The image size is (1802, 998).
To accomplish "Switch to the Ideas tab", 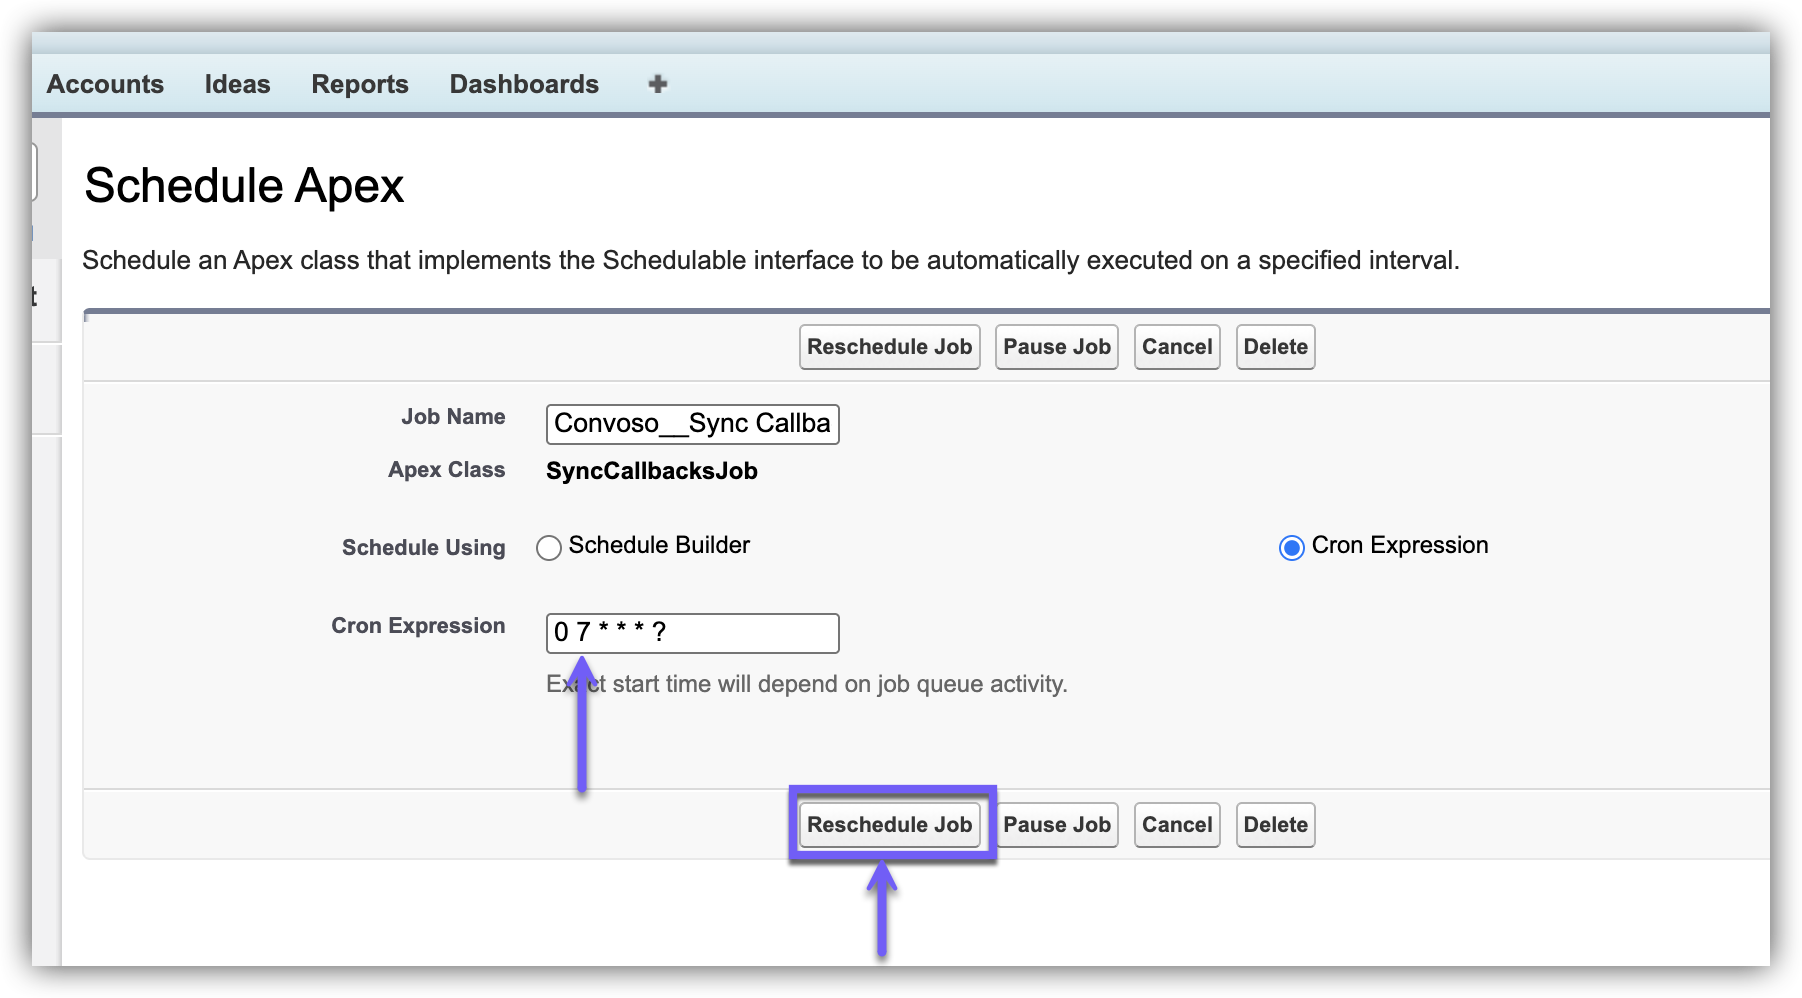I will click(x=237, y=84).
